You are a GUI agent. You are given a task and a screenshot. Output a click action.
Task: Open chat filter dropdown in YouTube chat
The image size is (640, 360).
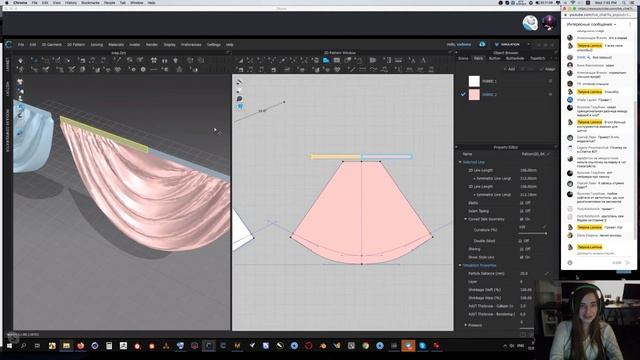(x=591, y=24)
